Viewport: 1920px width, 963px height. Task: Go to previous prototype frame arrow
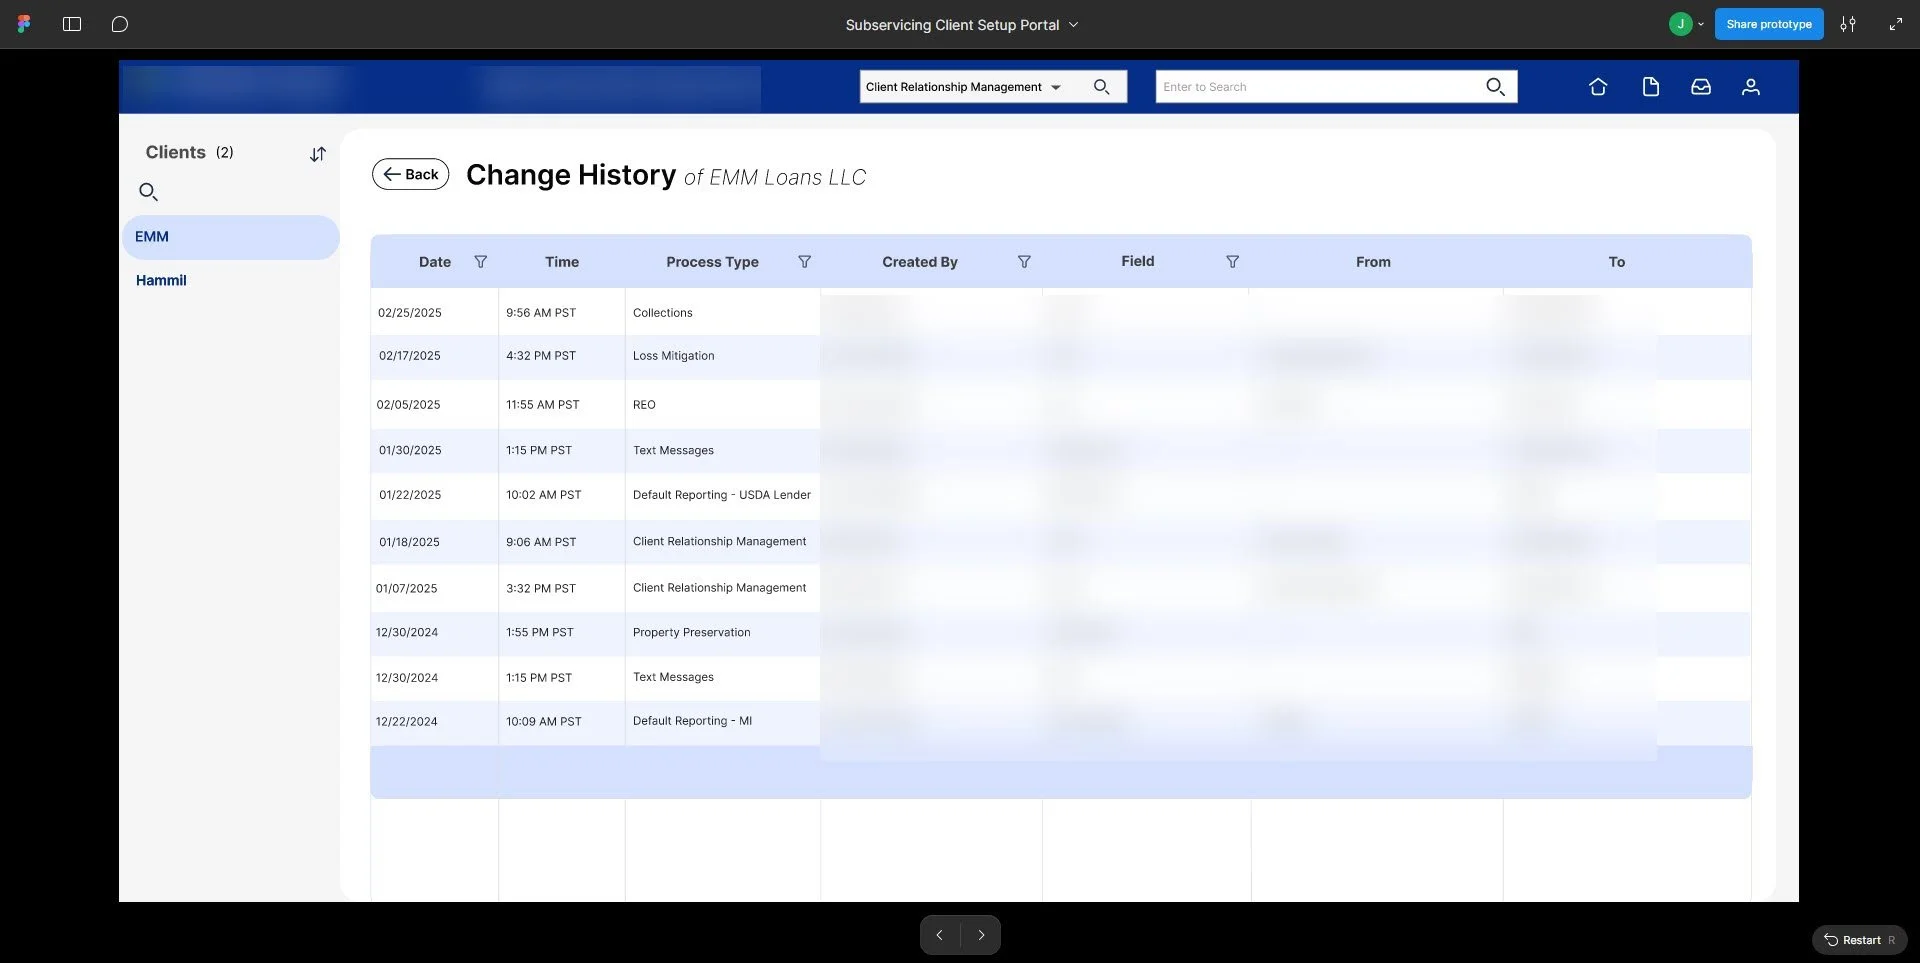[x=939, y=936]
